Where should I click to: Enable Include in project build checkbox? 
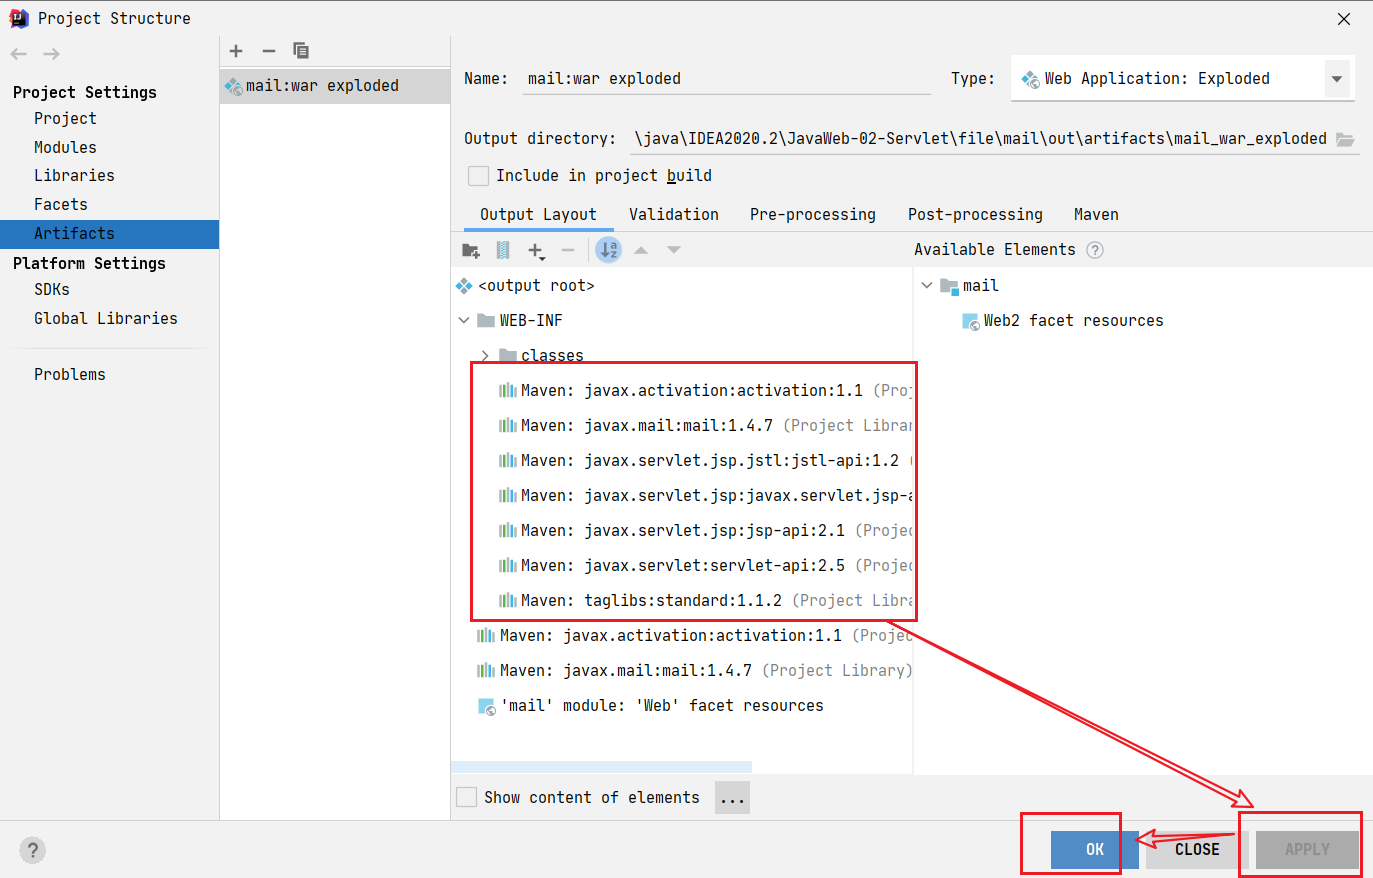(x=479, y=176)
